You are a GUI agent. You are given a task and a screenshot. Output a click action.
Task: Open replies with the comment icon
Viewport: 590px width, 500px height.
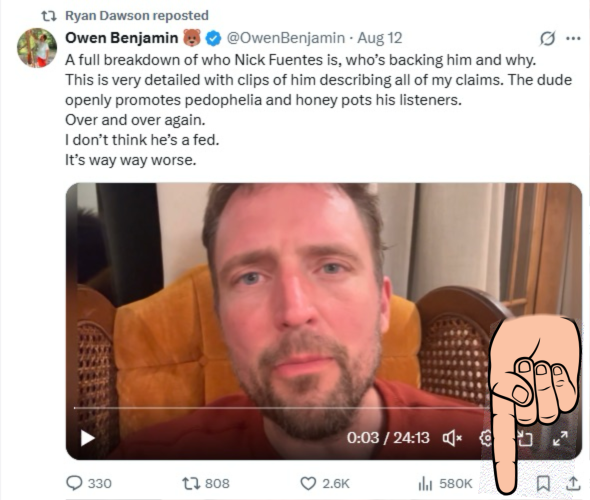pos(74,483)
